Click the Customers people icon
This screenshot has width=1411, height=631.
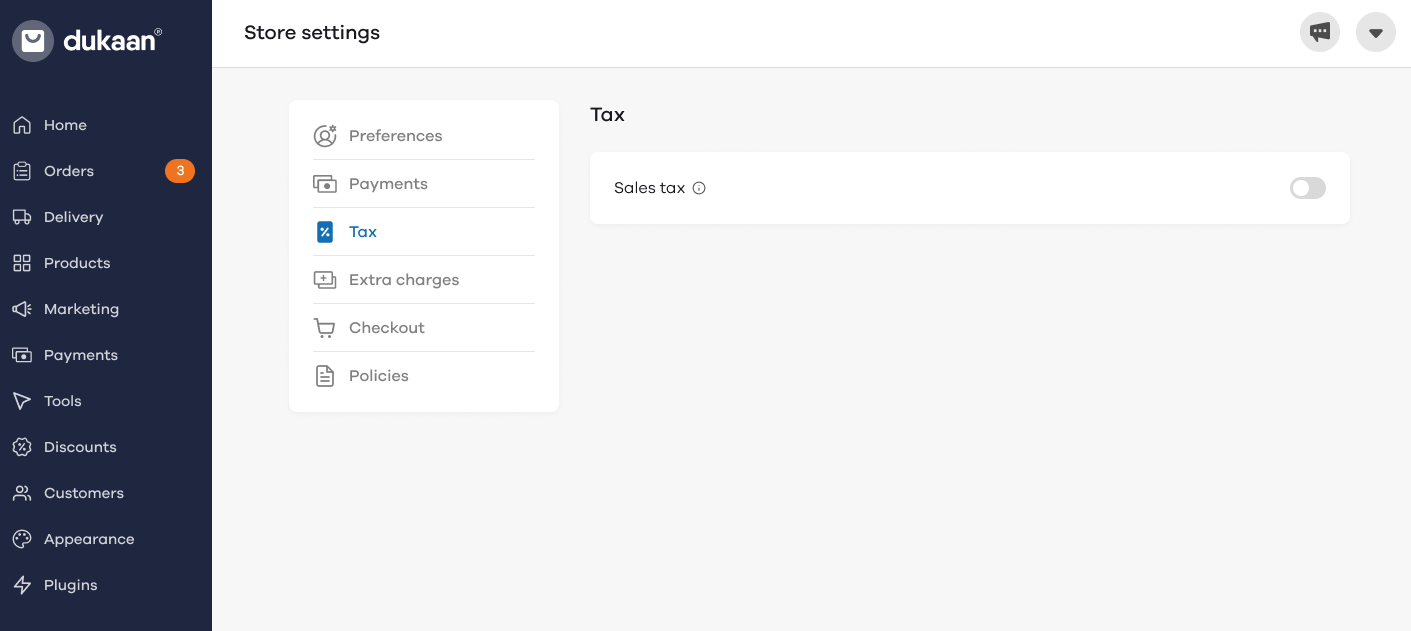(x=22, y=493)
